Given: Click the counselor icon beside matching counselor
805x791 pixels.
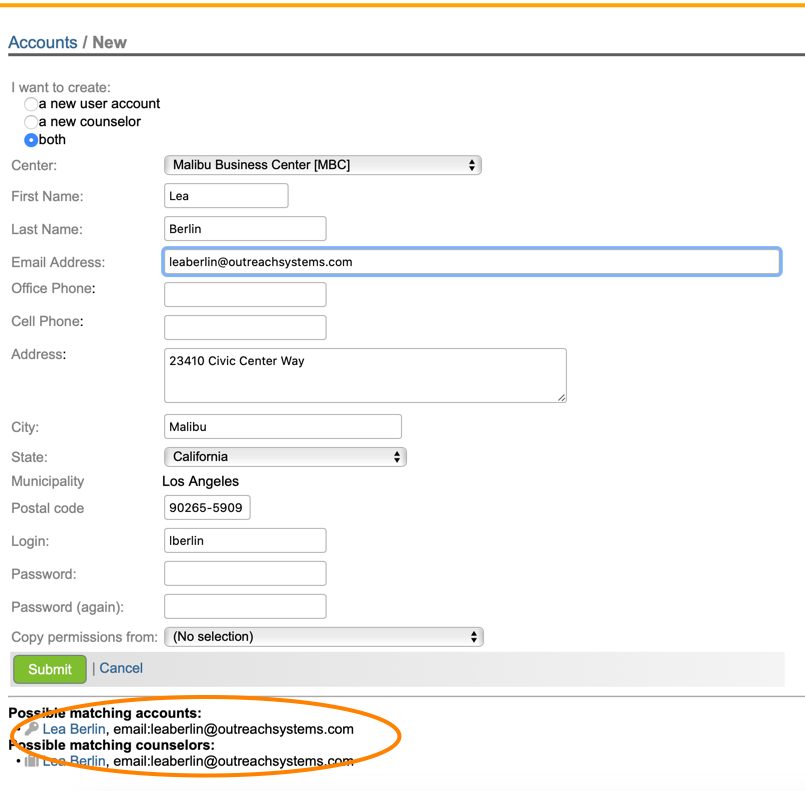Looking at the screenshot, I should (32, 761).
